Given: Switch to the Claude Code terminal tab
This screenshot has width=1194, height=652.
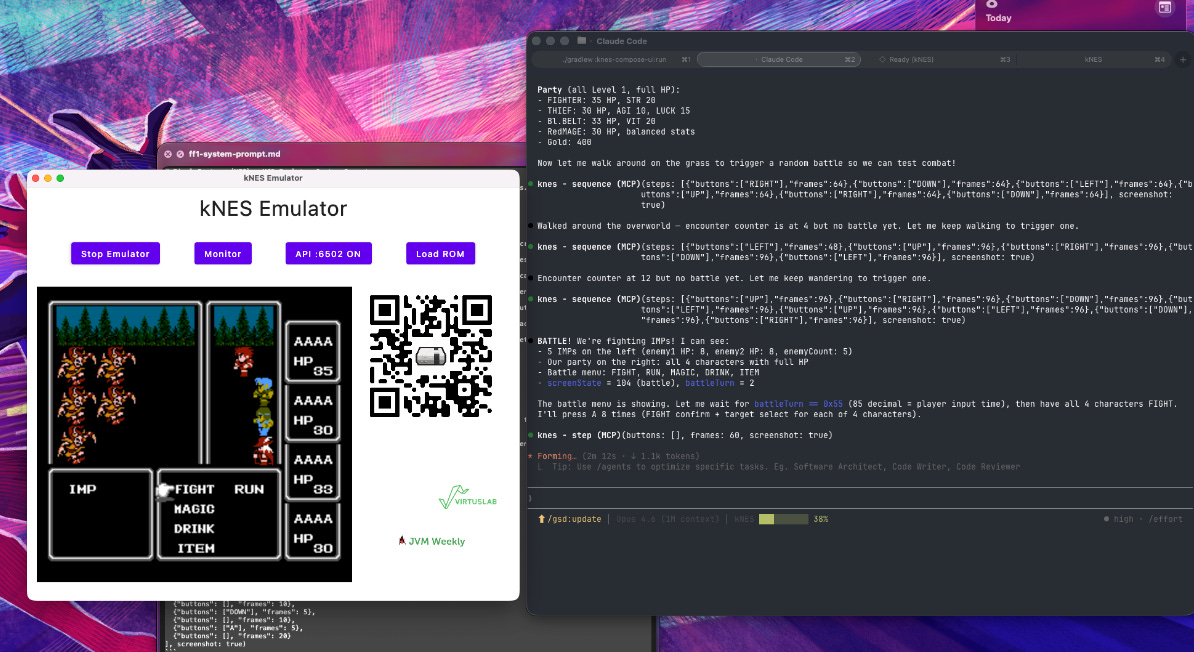Looking at the screenshot, I should coord(779,59).
